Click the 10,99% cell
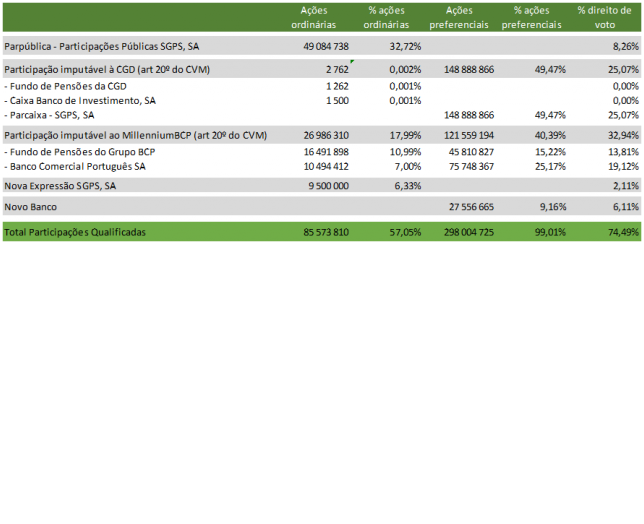This screenshot has width=644, height=524. point(405,152)
